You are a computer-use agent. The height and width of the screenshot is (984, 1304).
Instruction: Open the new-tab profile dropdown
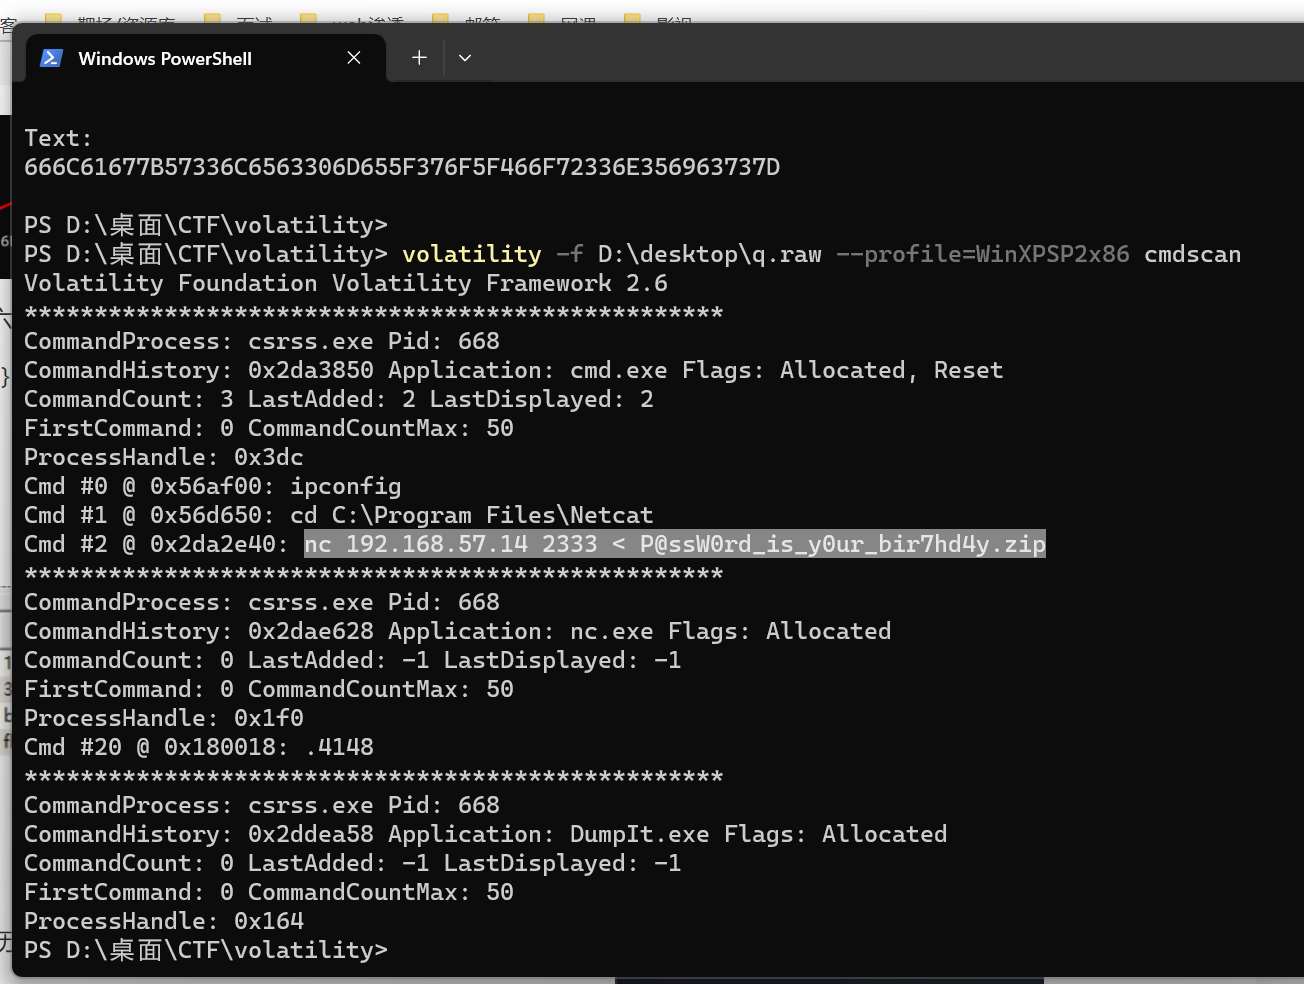tap(465, 58)
